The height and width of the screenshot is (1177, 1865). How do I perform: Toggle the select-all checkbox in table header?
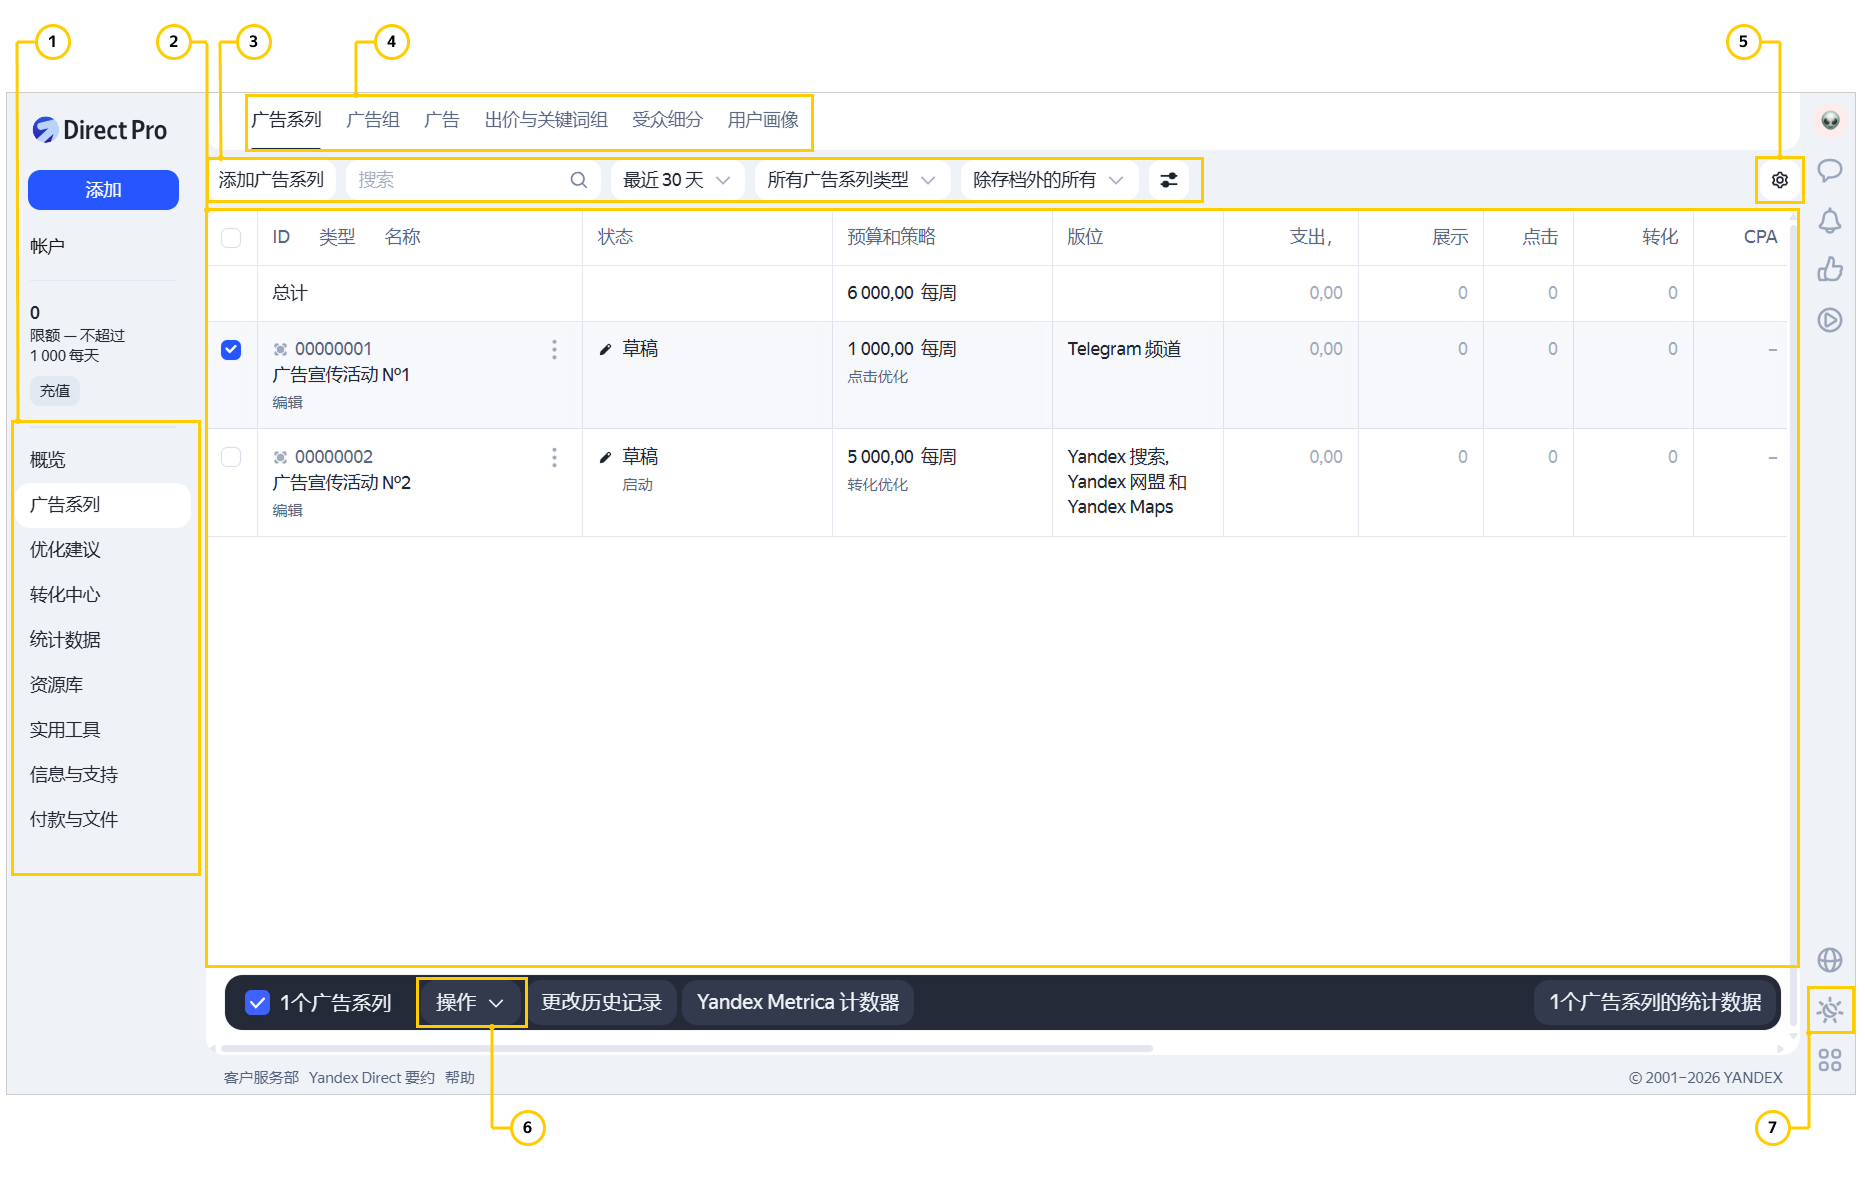(231, 237)
